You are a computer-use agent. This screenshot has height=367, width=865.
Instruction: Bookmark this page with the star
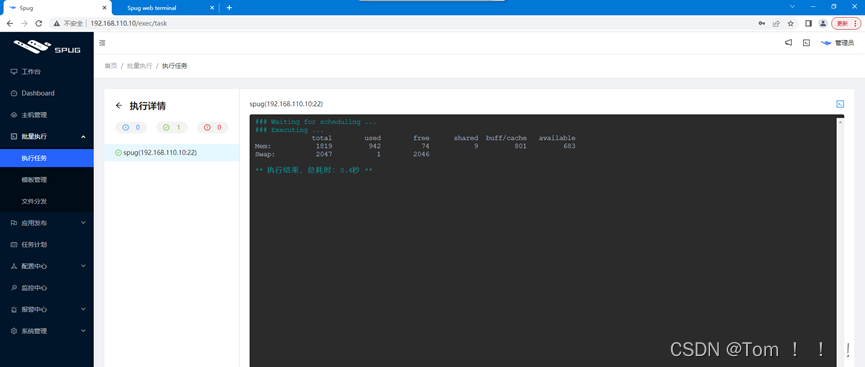point(791,23)
